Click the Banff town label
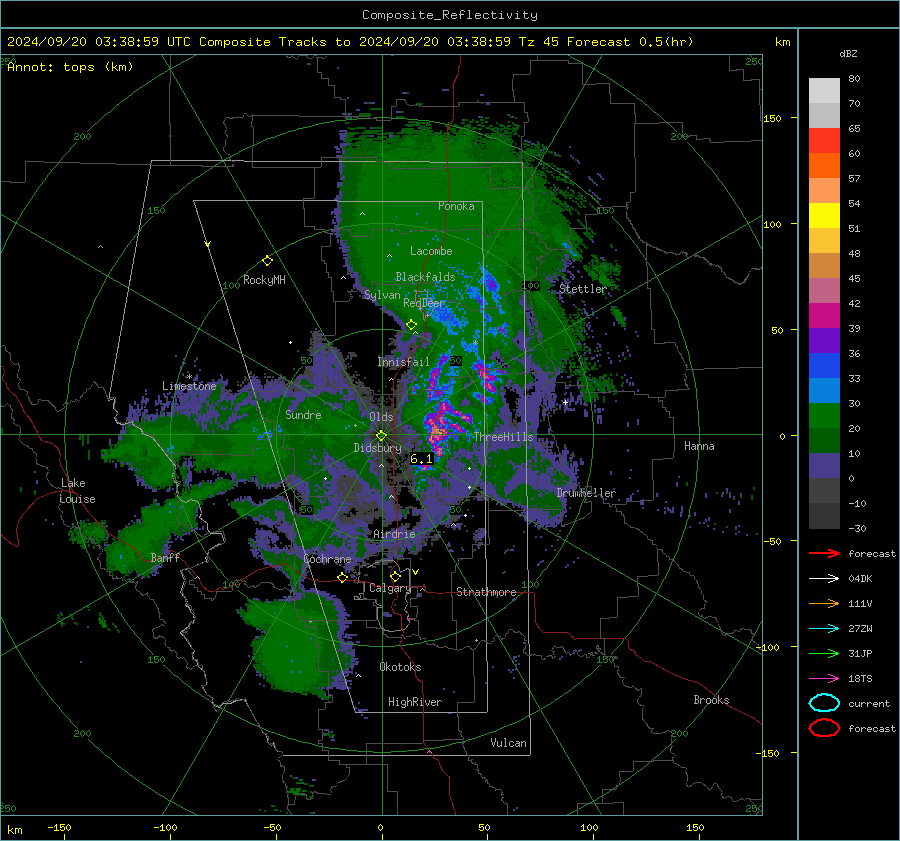Viewport: 900px width, 841px height. pyautogui.click(x=165, y=557)
